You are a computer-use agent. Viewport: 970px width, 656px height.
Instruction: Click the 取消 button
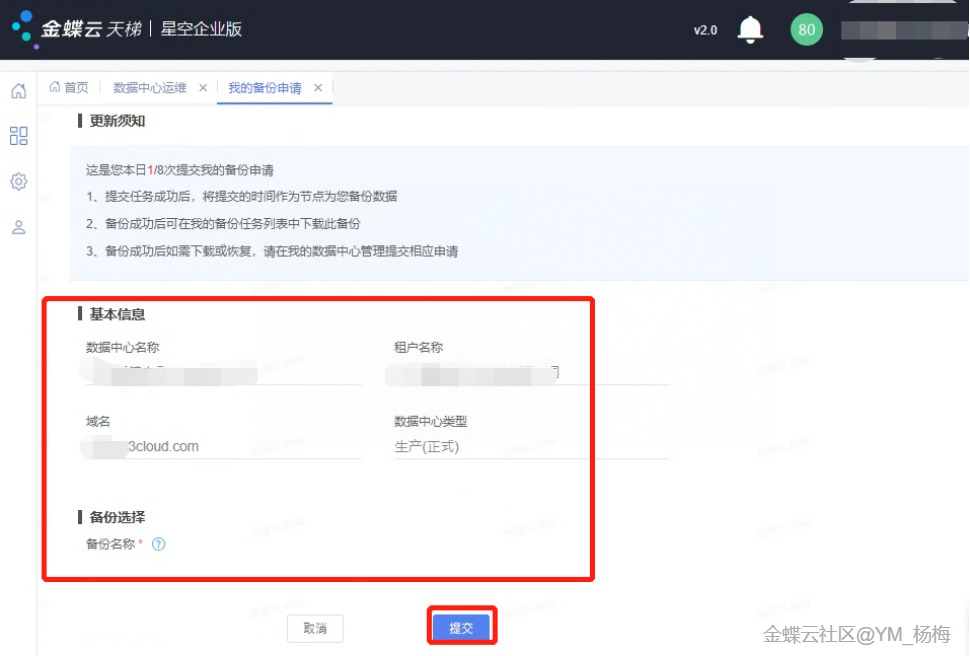point(315,628)
